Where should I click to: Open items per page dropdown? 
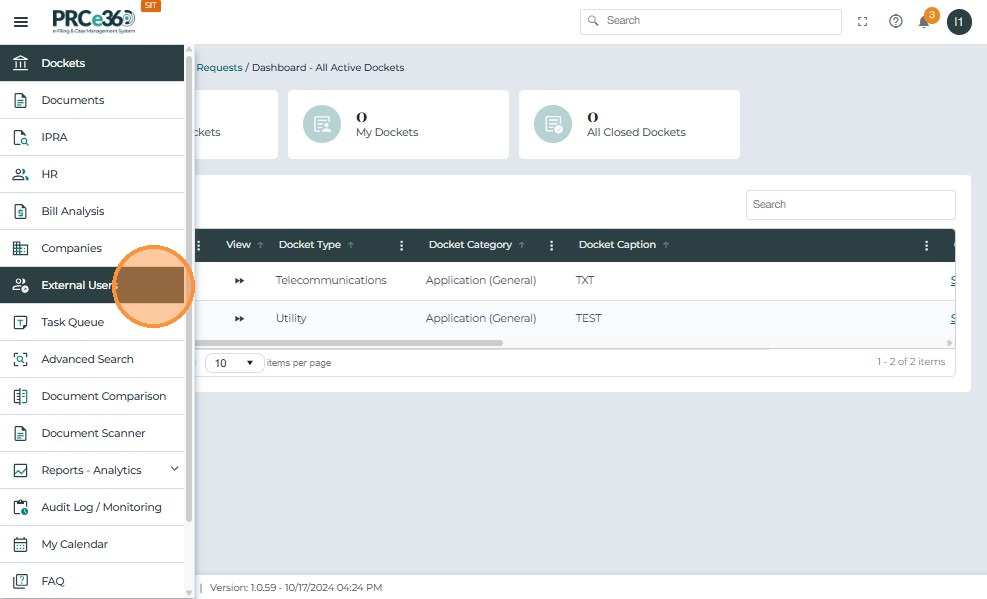point(235,363)
